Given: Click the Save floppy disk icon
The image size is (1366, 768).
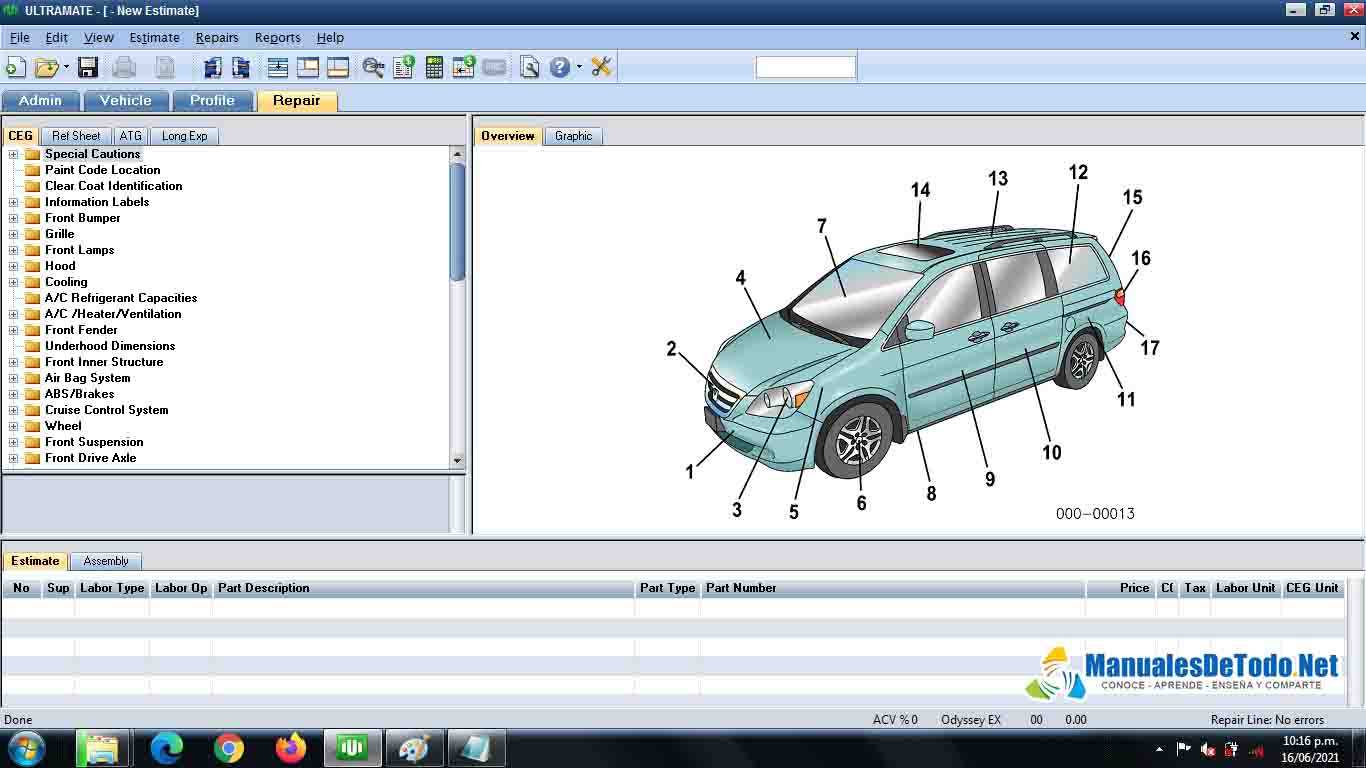Looking at the screenshot, I should click(88, 67).
